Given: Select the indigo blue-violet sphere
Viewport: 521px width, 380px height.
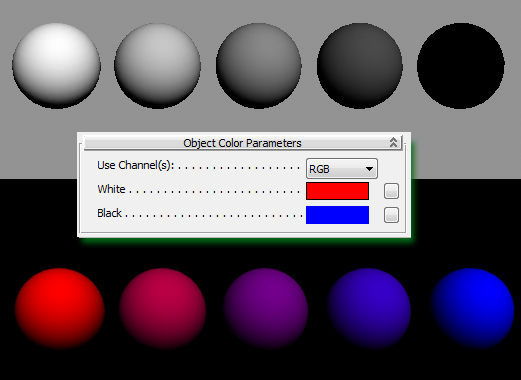Looking at the screenshot, I should (369, 308).
